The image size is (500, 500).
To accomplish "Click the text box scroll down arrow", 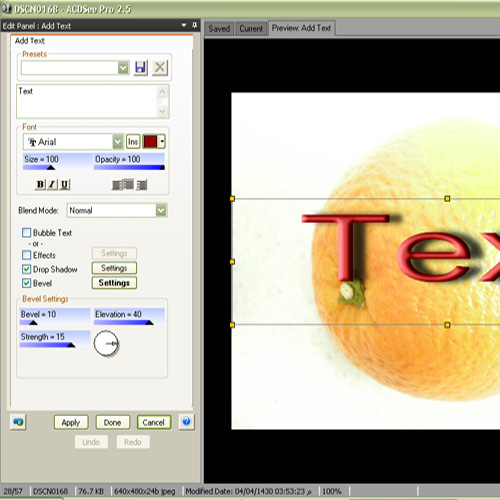I will coord(162,111).
